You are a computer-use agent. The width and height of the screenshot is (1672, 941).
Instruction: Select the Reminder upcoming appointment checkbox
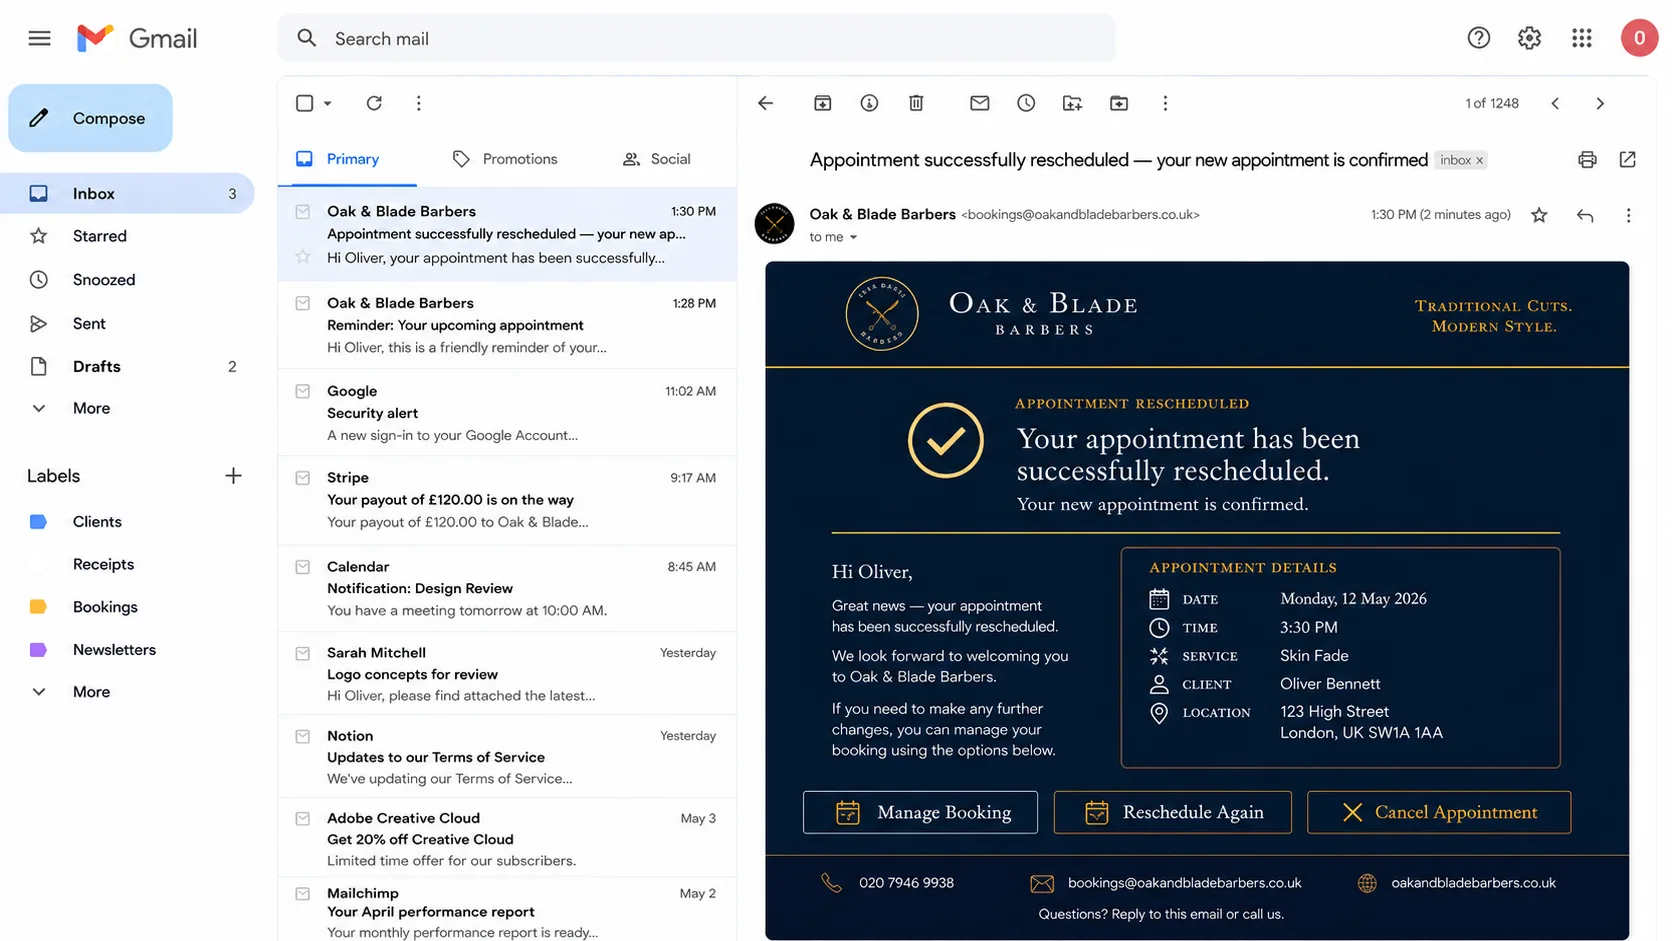[303, 303]
